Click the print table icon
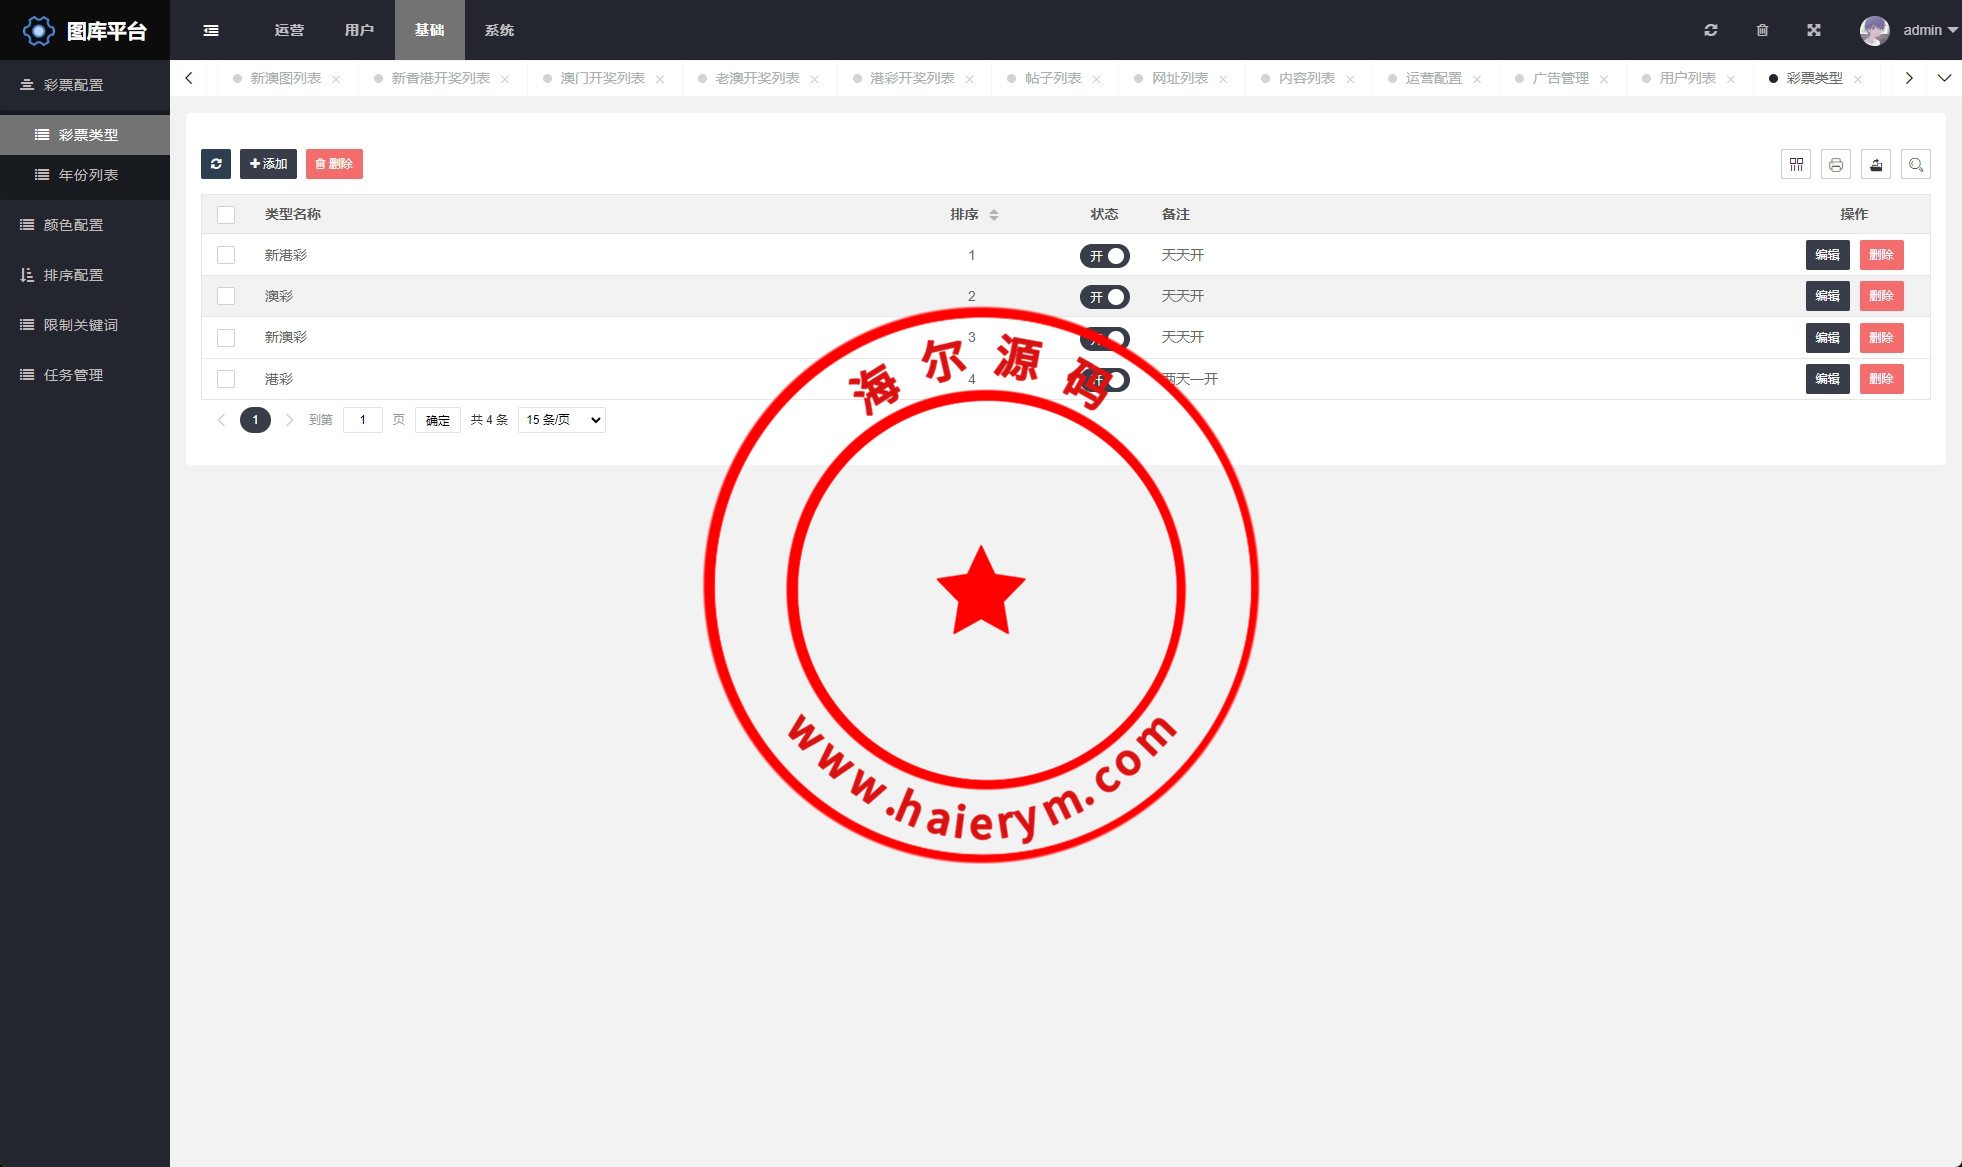Image resolution: width=1962 pixels, height=1167 pixels. pos(1836,165)
